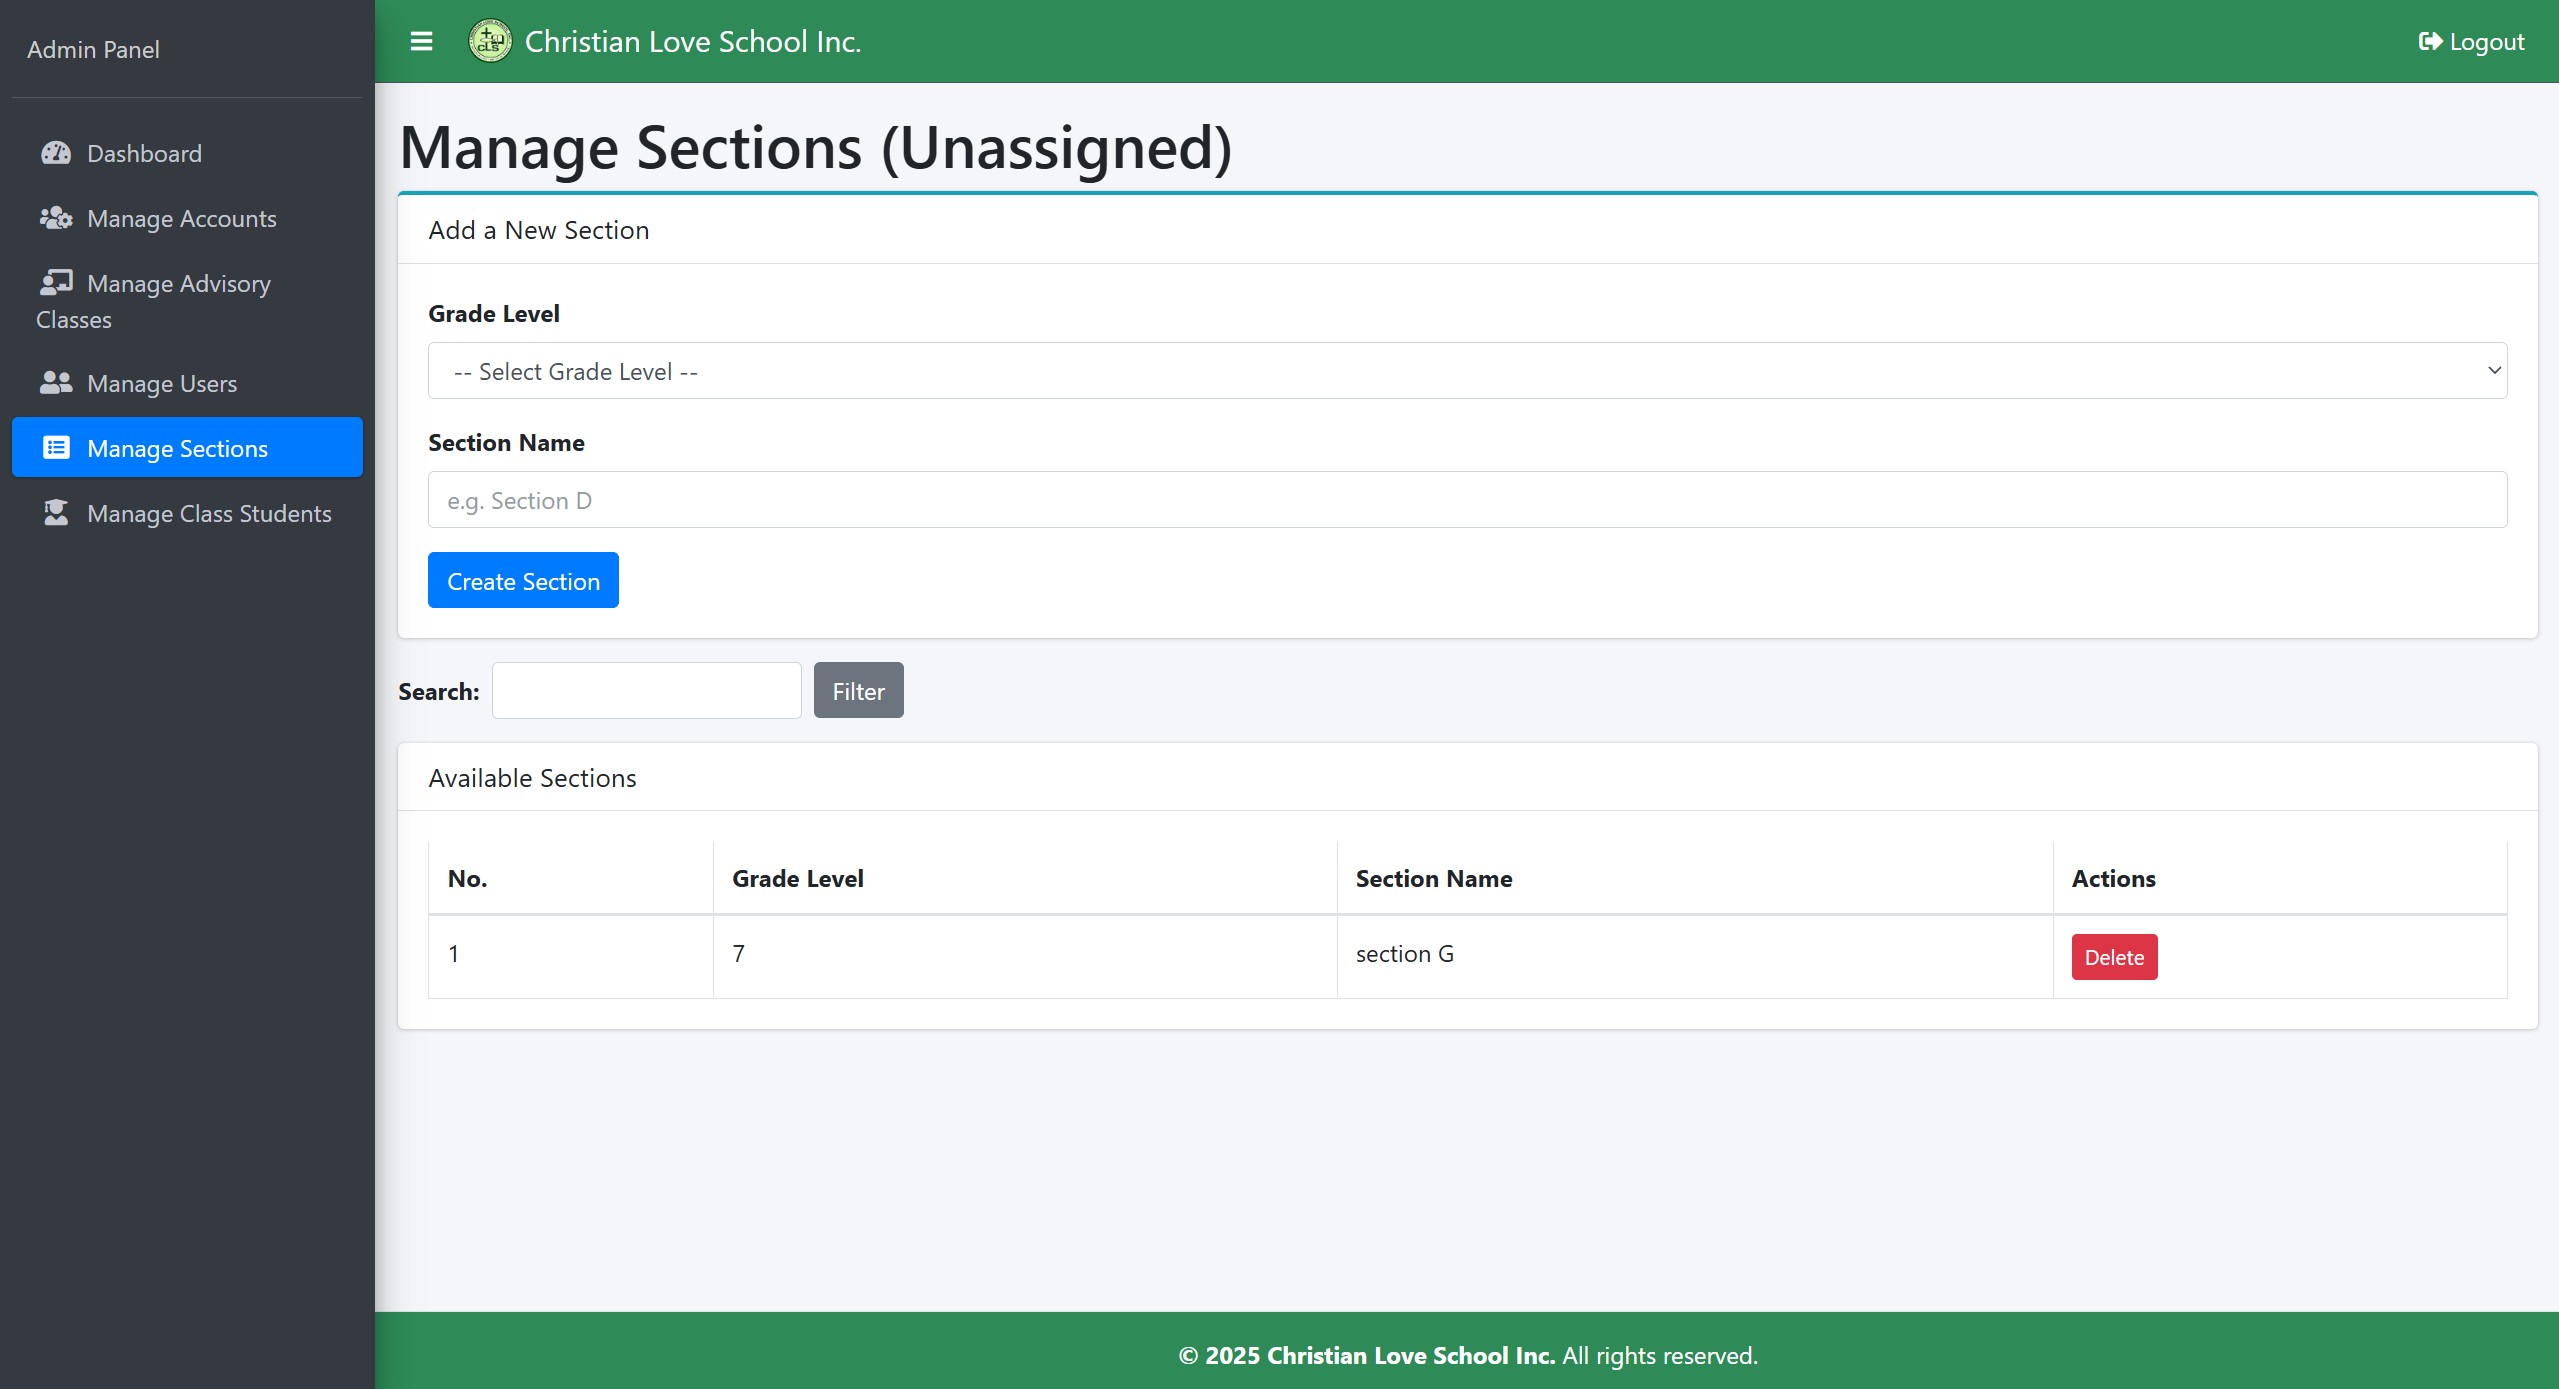Click the Manage Accounts users-cog icon
The image size is (2559, 1389).
(x=56, y=218)
